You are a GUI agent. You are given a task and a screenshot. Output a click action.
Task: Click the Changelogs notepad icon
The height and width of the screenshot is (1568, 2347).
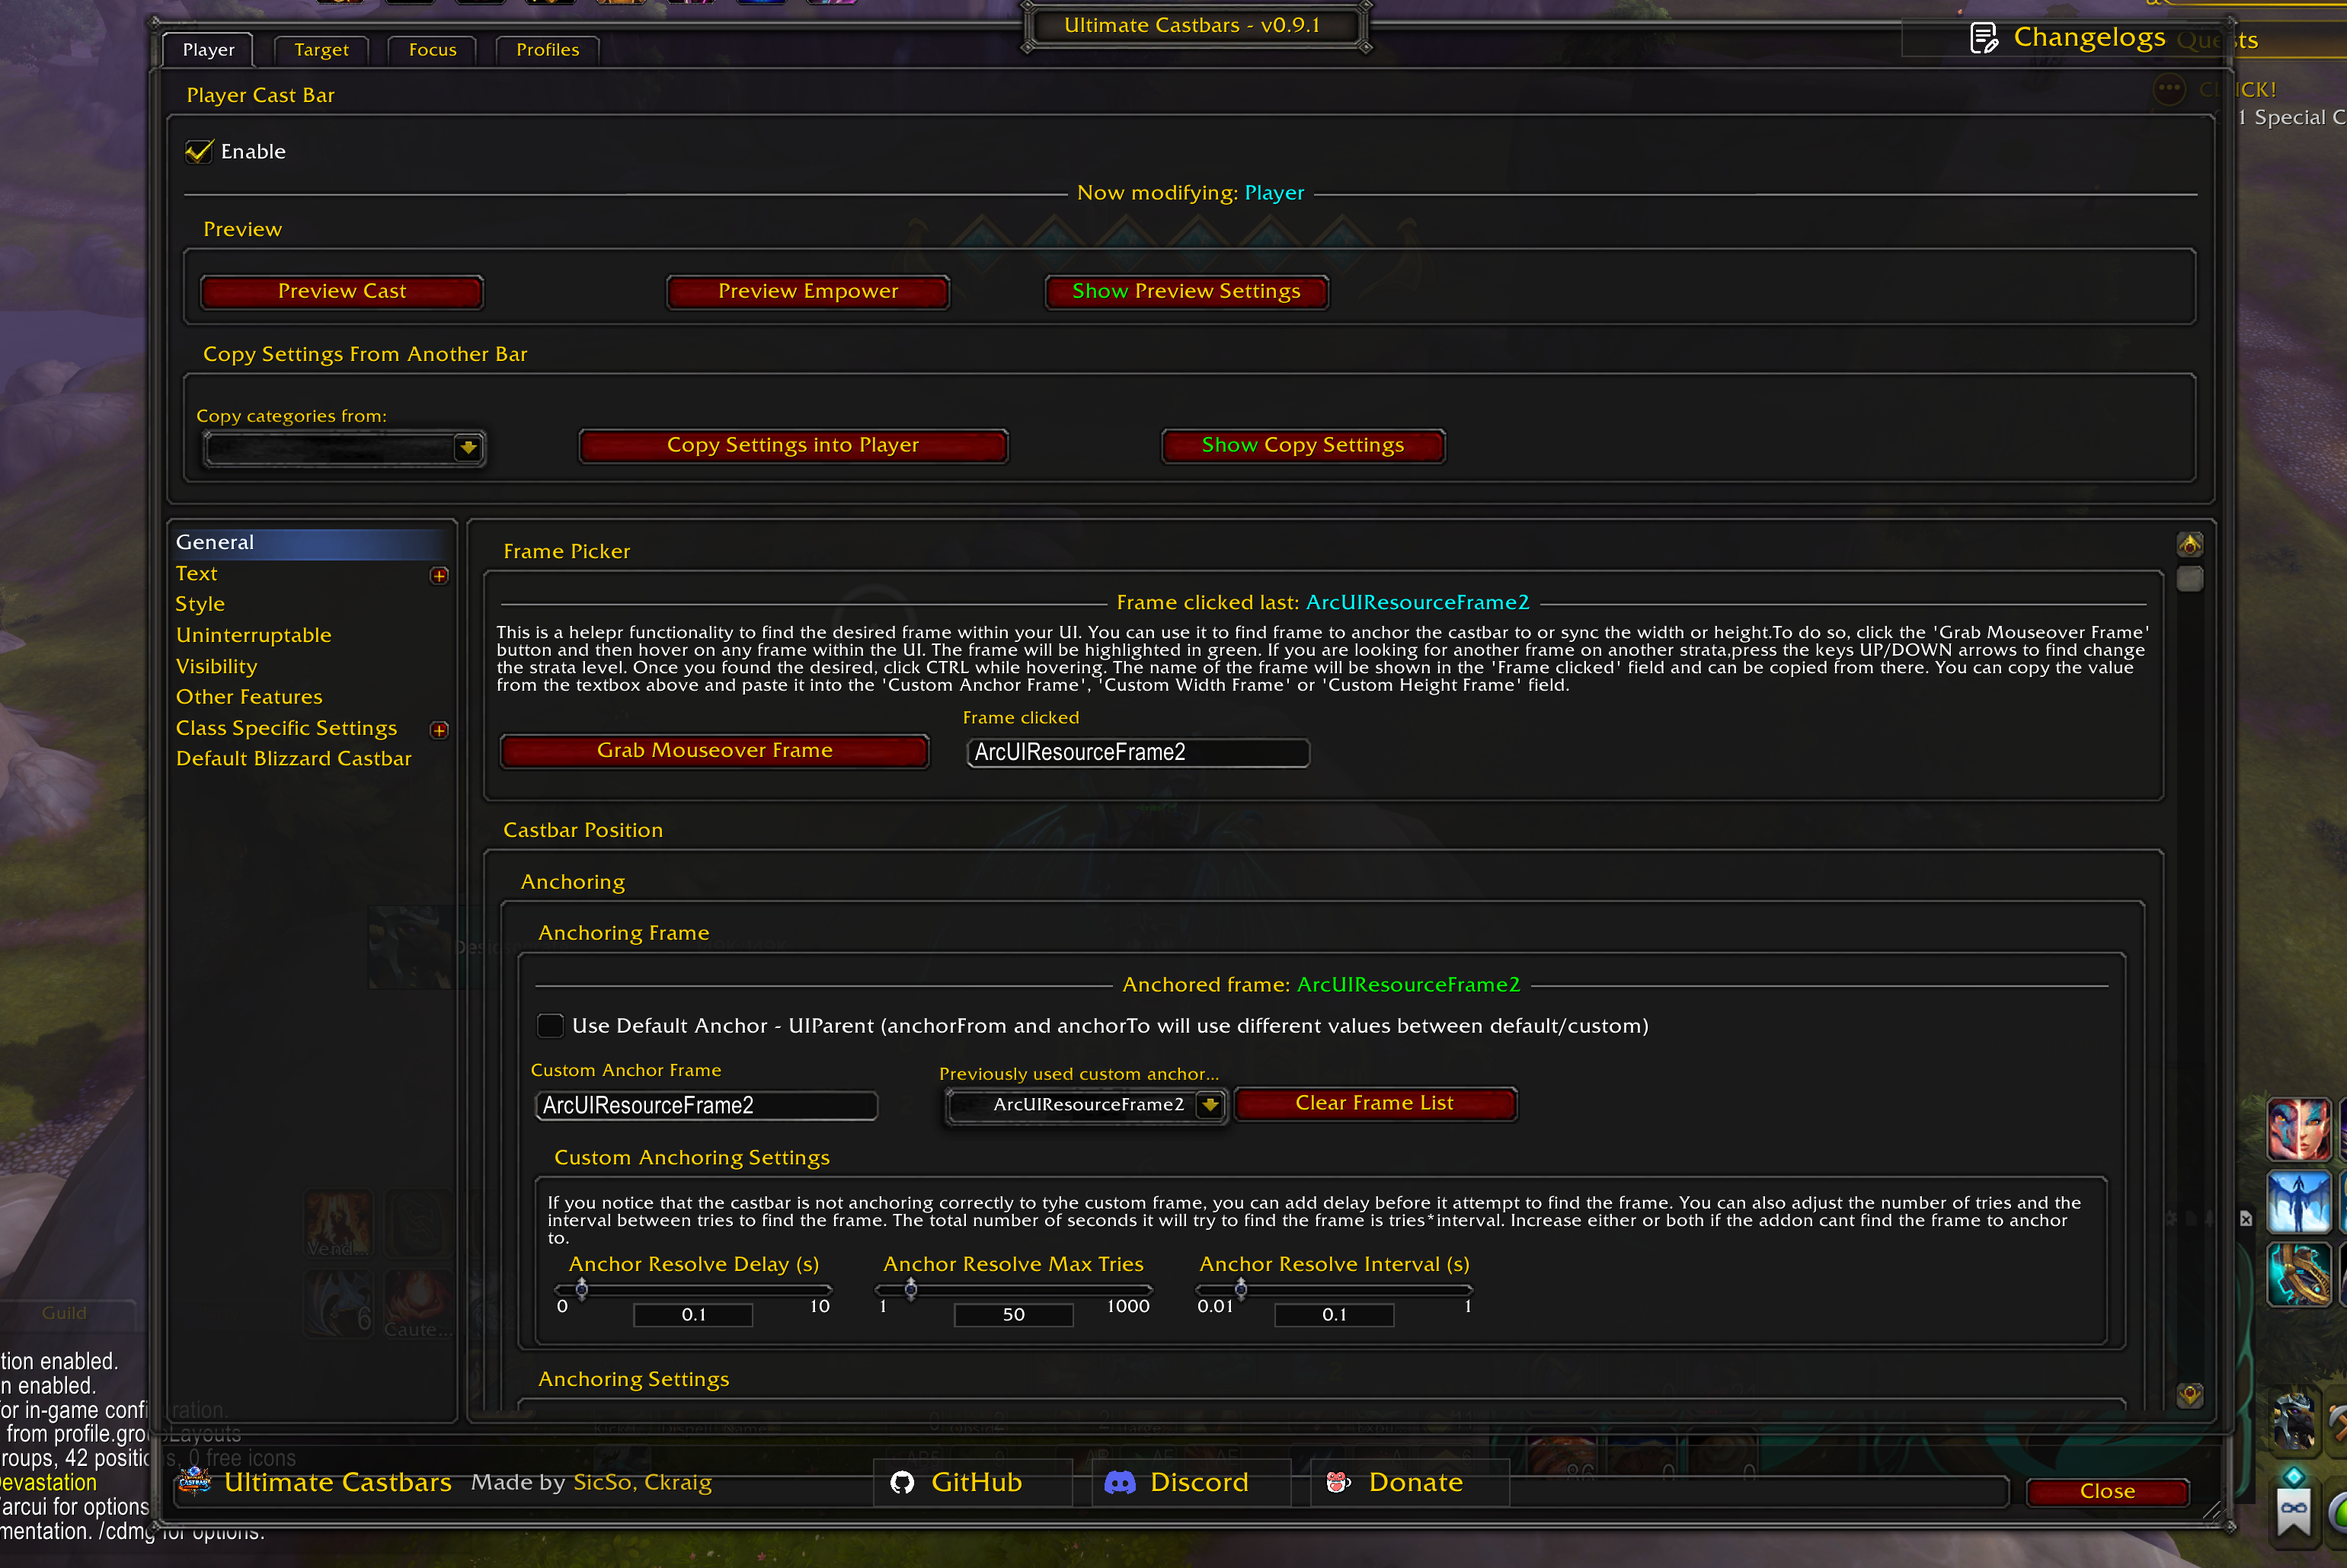[x=1984, y=38]
